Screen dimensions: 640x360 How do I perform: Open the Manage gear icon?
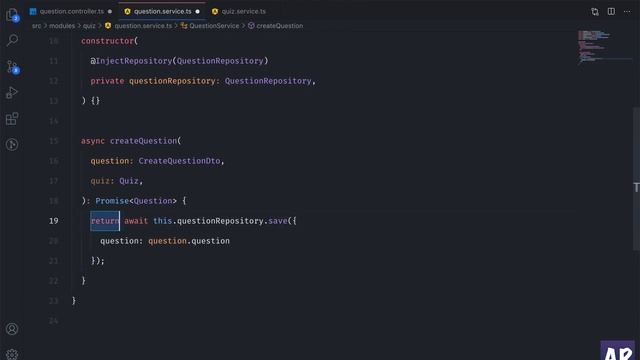coord(12,354)
